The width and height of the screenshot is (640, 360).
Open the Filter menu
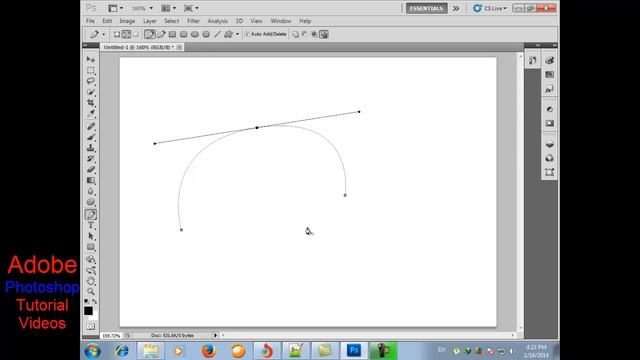pos(193,21)
